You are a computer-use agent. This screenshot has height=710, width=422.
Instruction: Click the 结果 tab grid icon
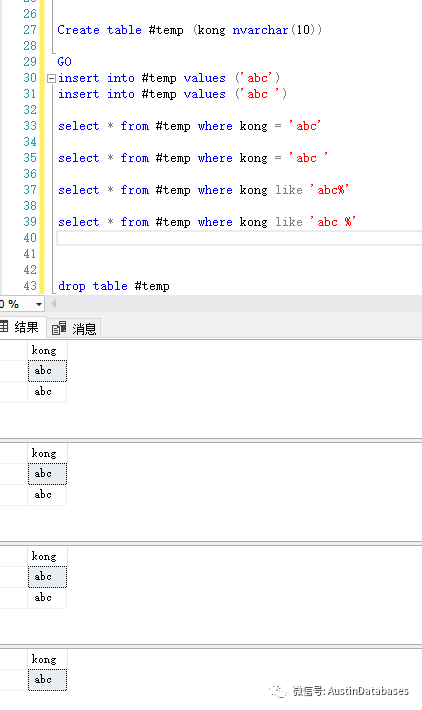coord(4,326)
